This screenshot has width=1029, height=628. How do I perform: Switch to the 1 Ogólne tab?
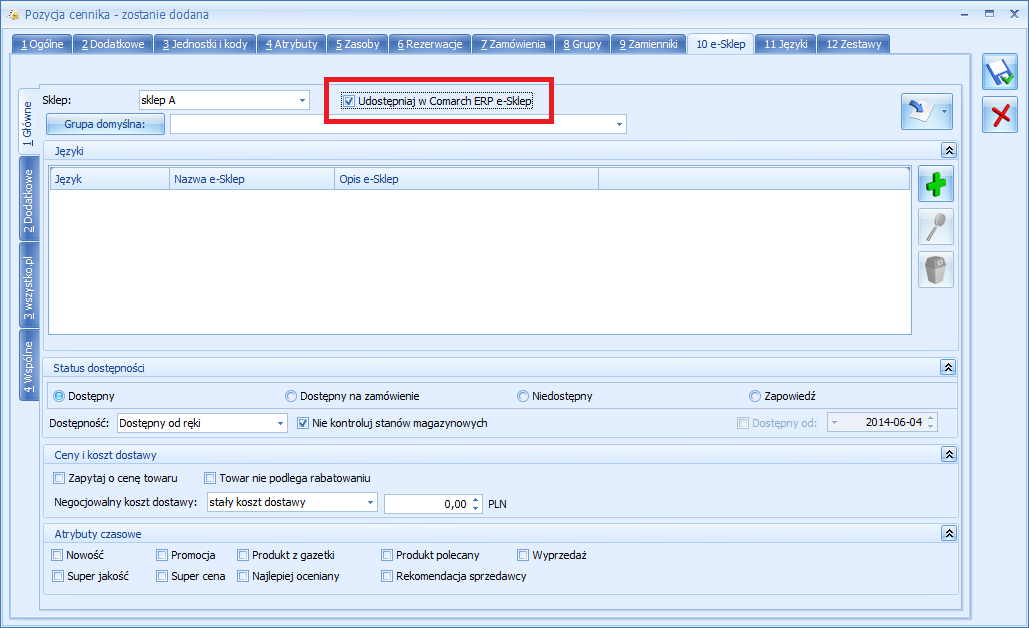pyautogui.click(x=42, y=44)
